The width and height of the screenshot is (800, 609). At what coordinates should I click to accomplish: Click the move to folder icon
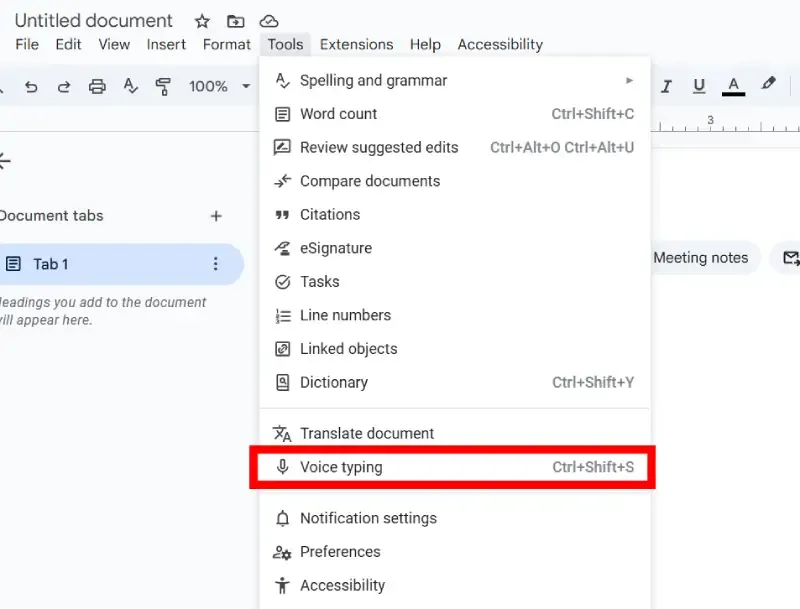(x=235, y=21)
